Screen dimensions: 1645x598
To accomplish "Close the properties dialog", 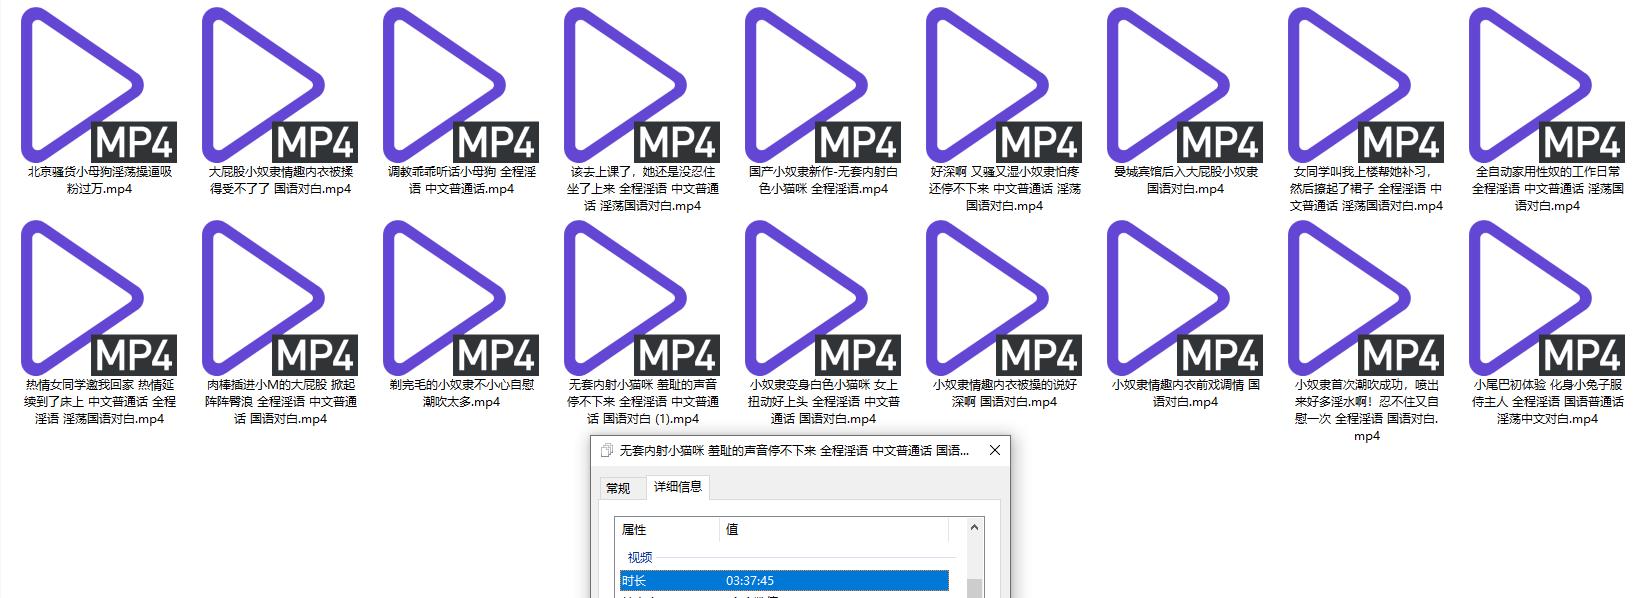I will point(994,450).
